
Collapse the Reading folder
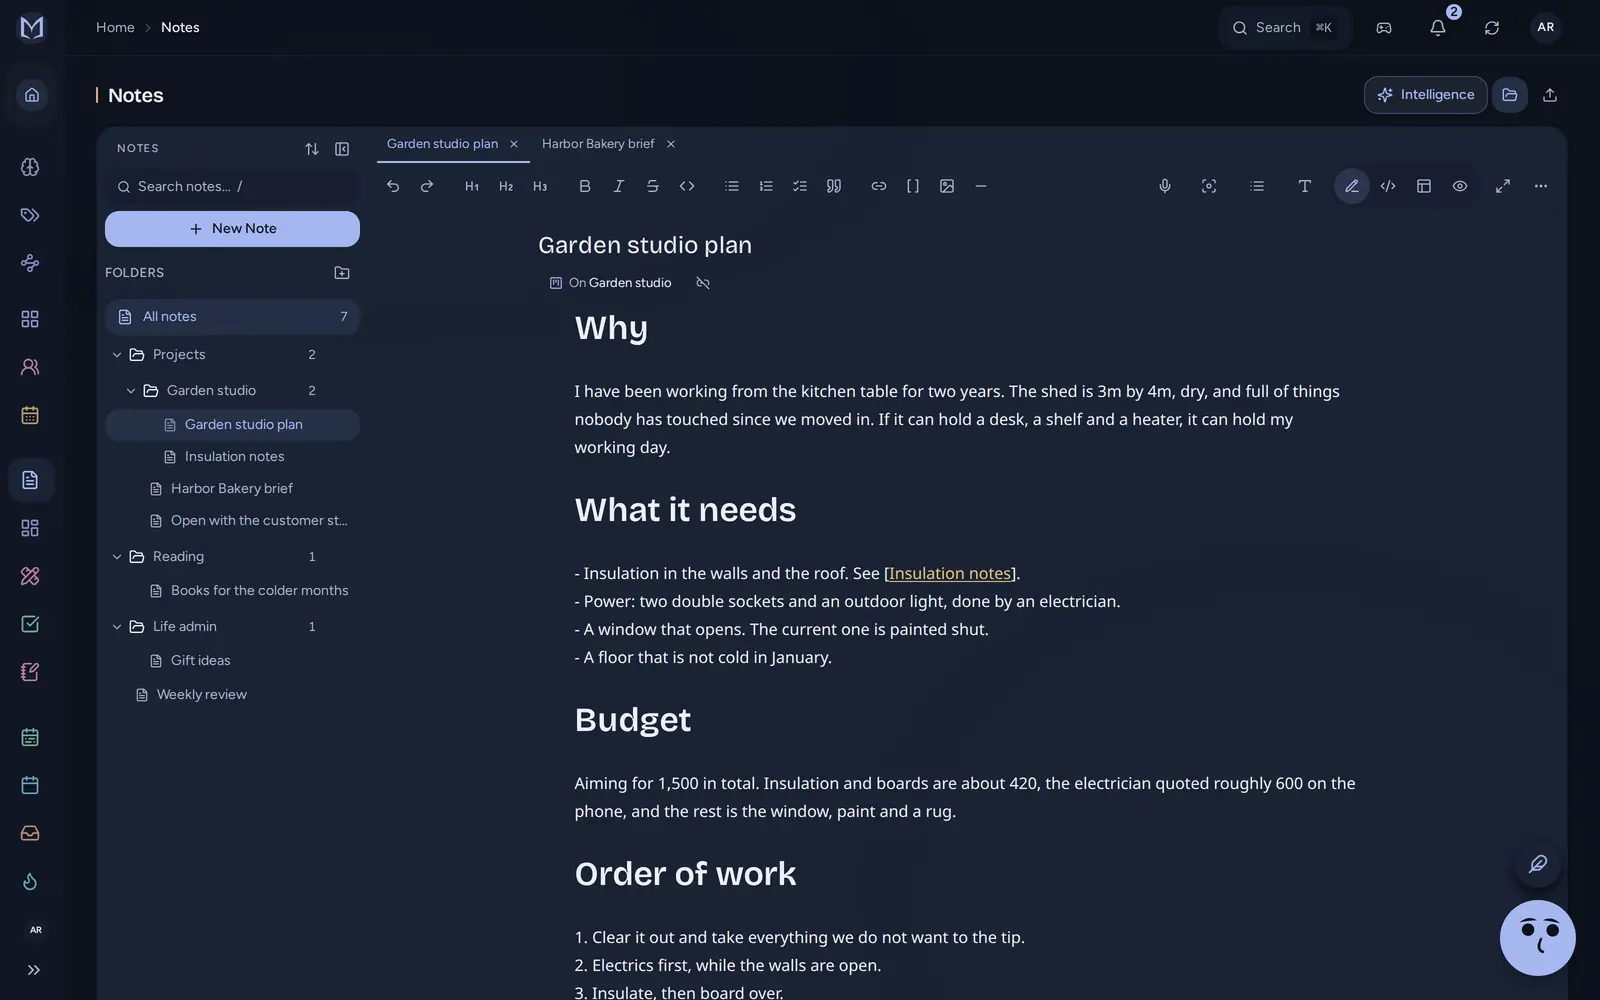pos(117,557)
